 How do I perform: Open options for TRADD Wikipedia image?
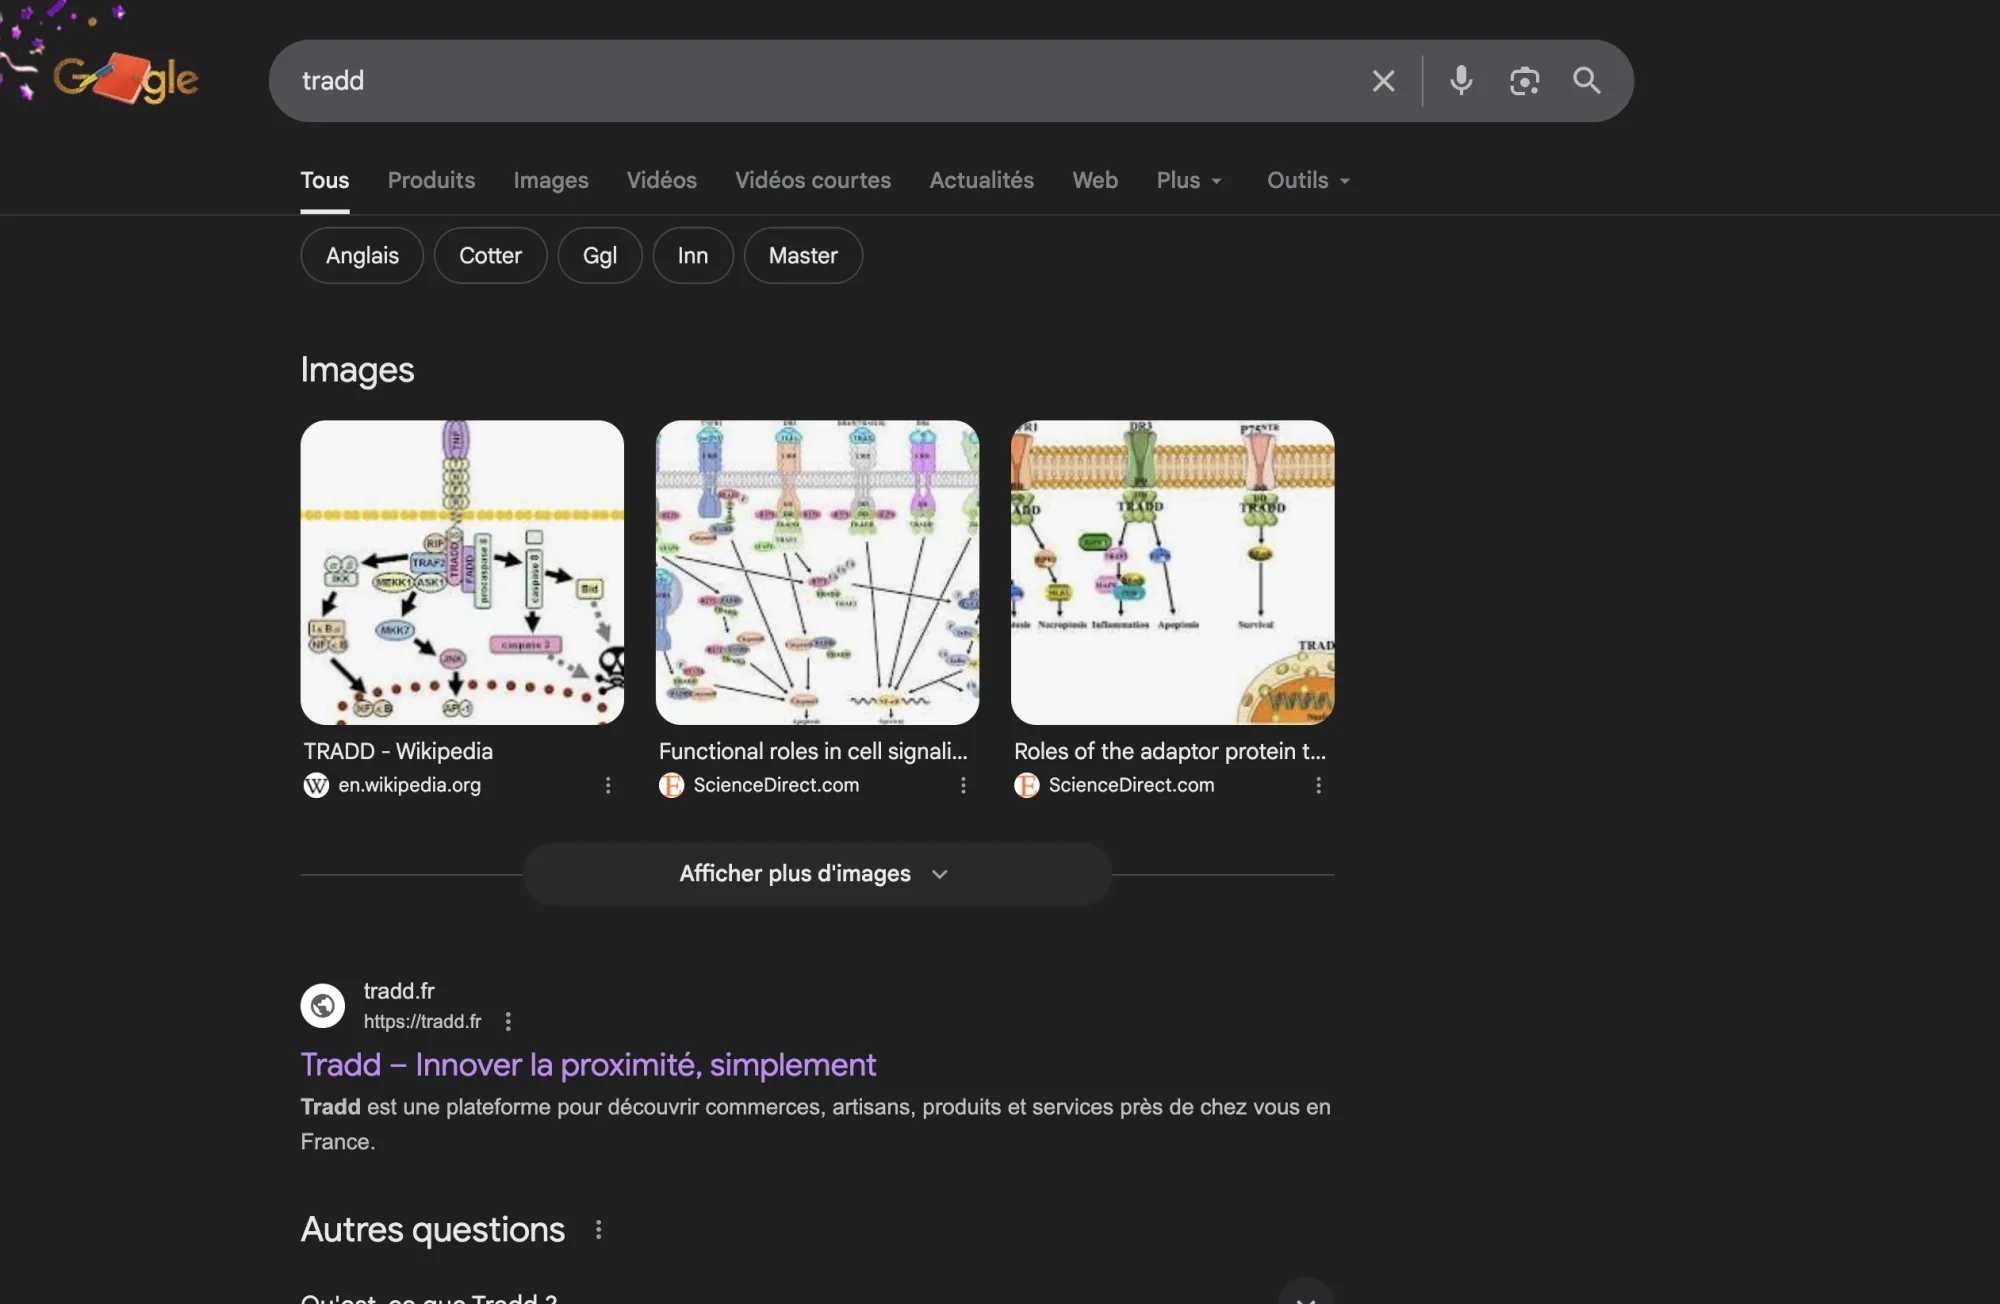pos(608,786)
